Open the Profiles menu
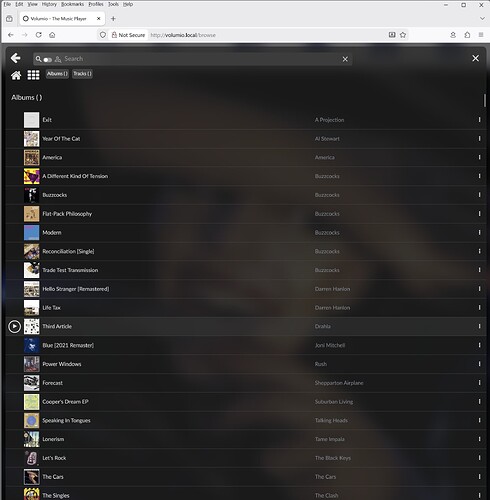The width and height of the screenshot is (490, 500). click(96, 4)
